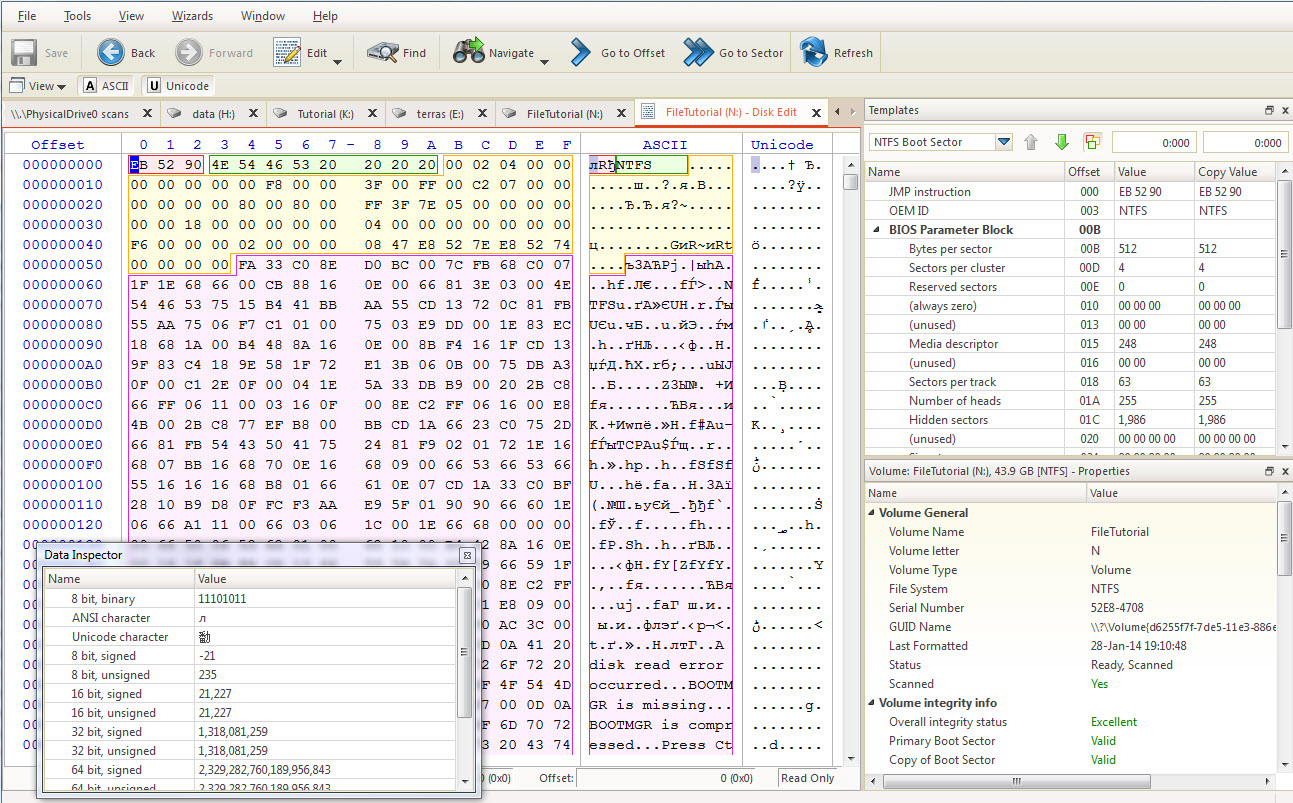Open the NTFS Boot Sector template dropdown
Image resolution: width=1293 pixels, height=803 pixels.
(1006, 141)
